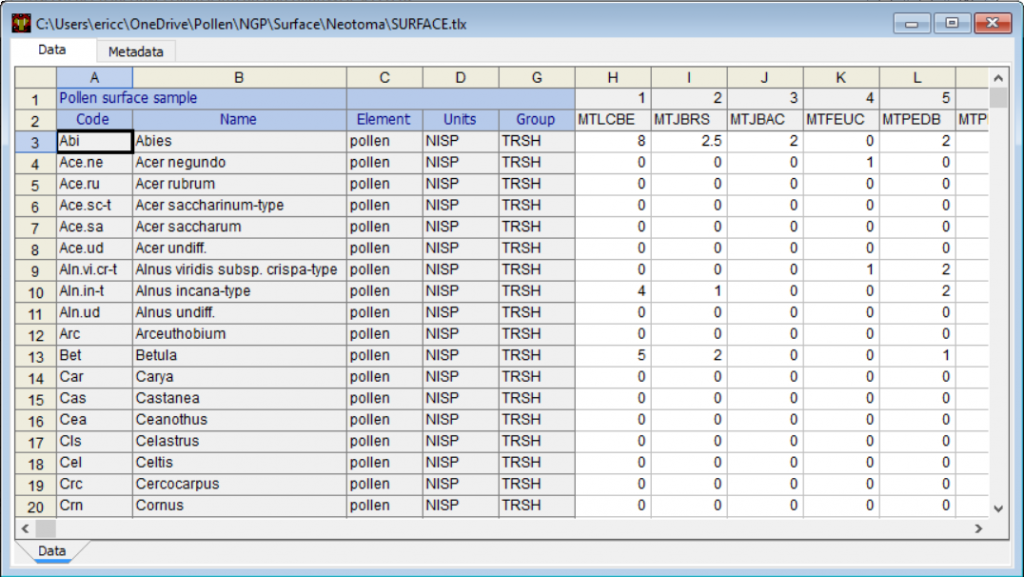Click the 'Element' column label cell
1024x577 pixels.
[385, 120]
